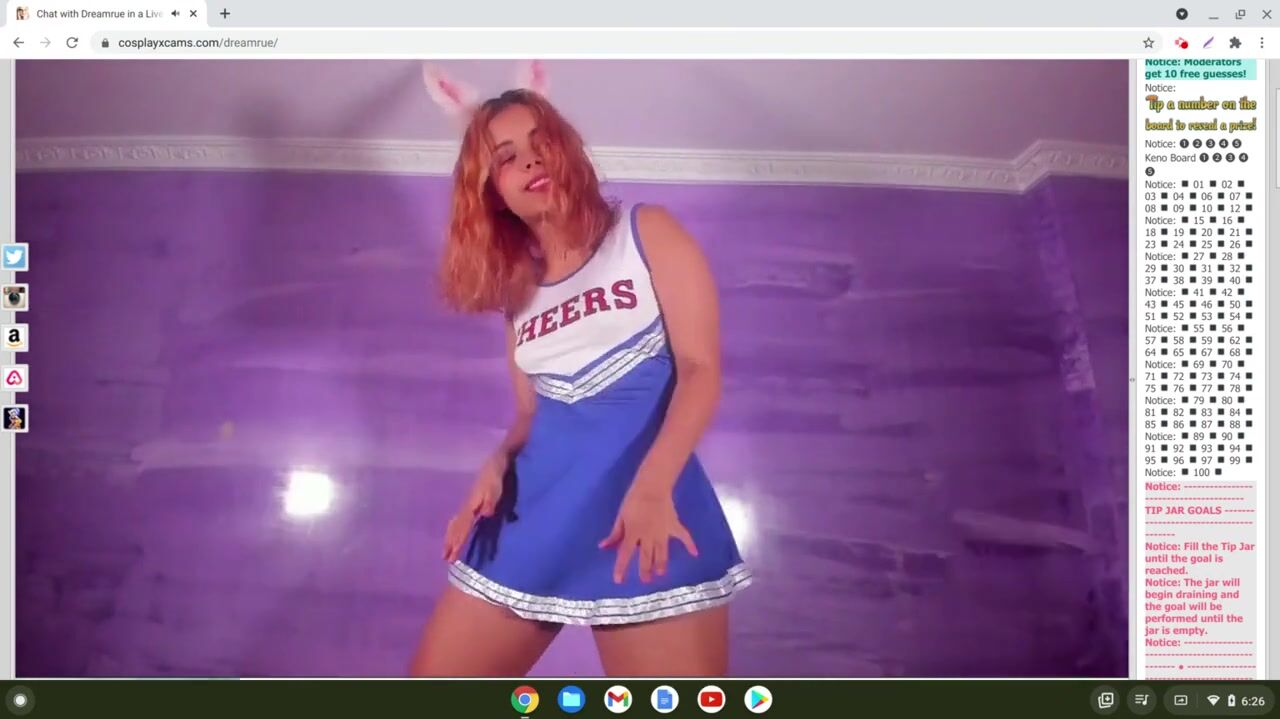Viewport: 1280px width, 719px height.
Task: Open the Chrome three-dot menu
Action: pyautogui.click(x=1262, y=43)
